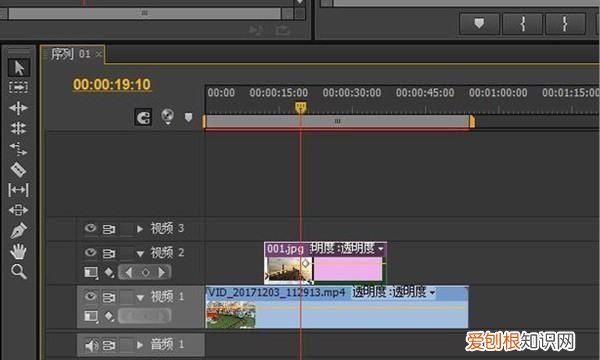Toggle the Snap magnet button
This screenshot has width=600, height=360.
(143, 117)
